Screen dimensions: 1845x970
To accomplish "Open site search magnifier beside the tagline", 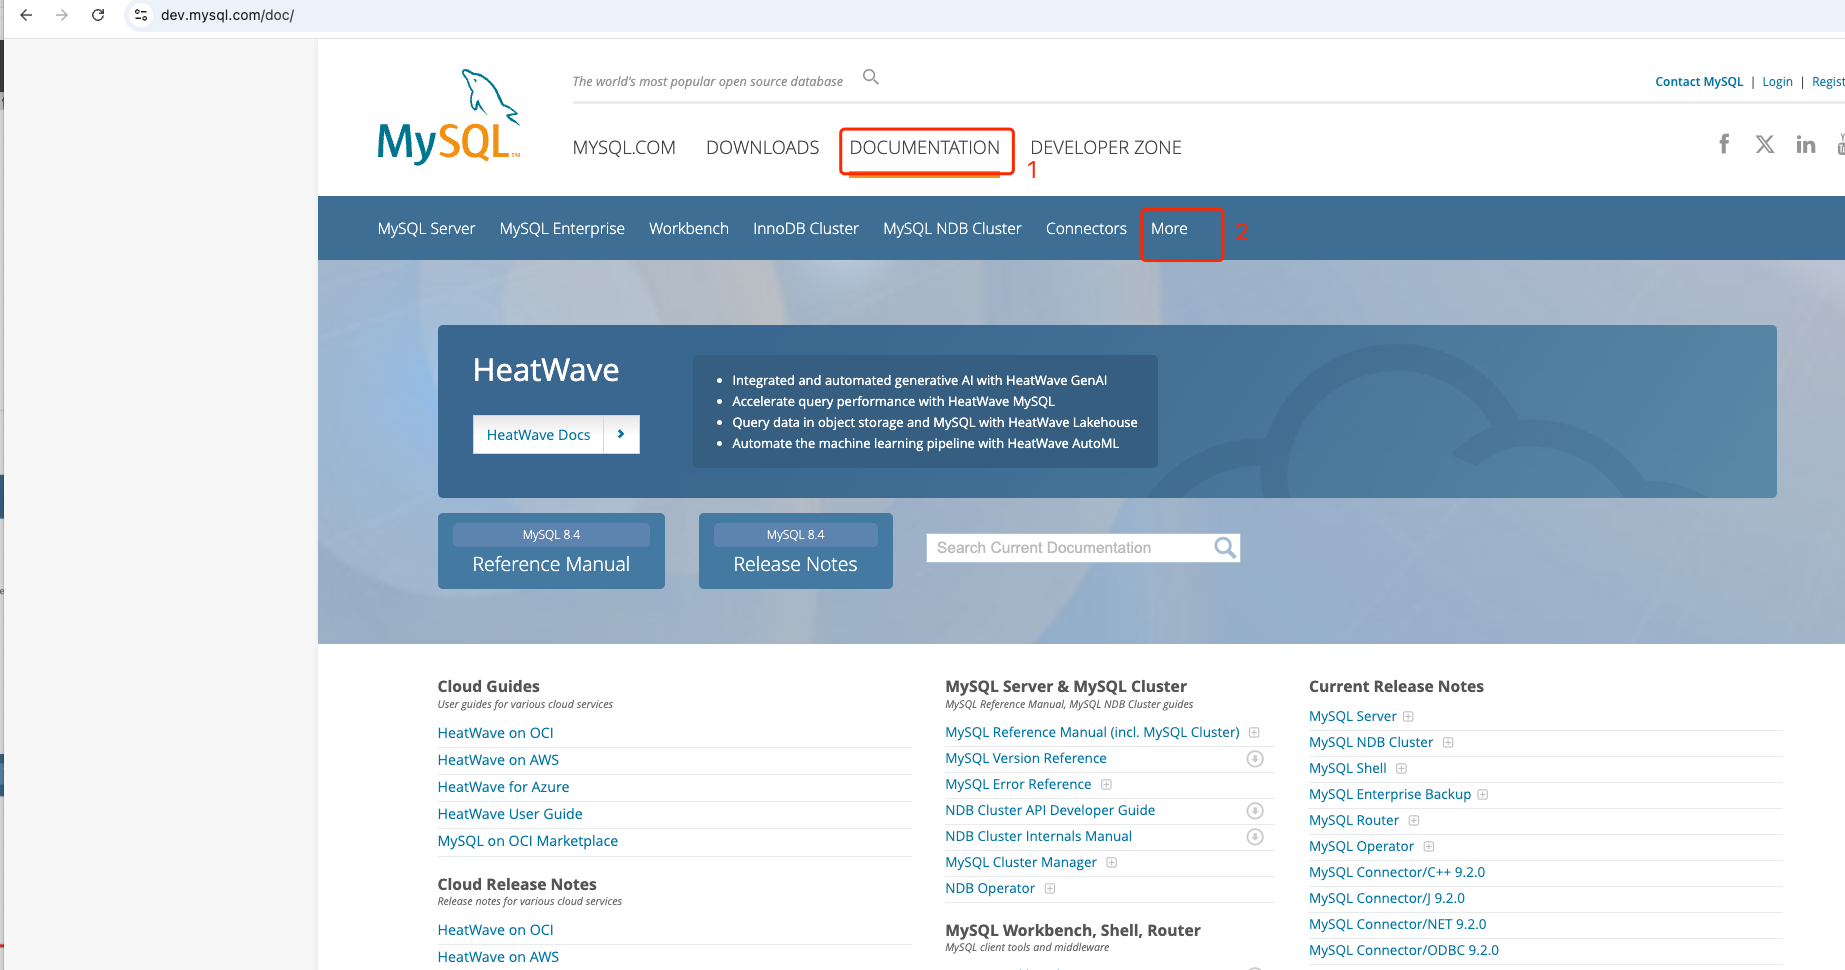I will point(871,77).
